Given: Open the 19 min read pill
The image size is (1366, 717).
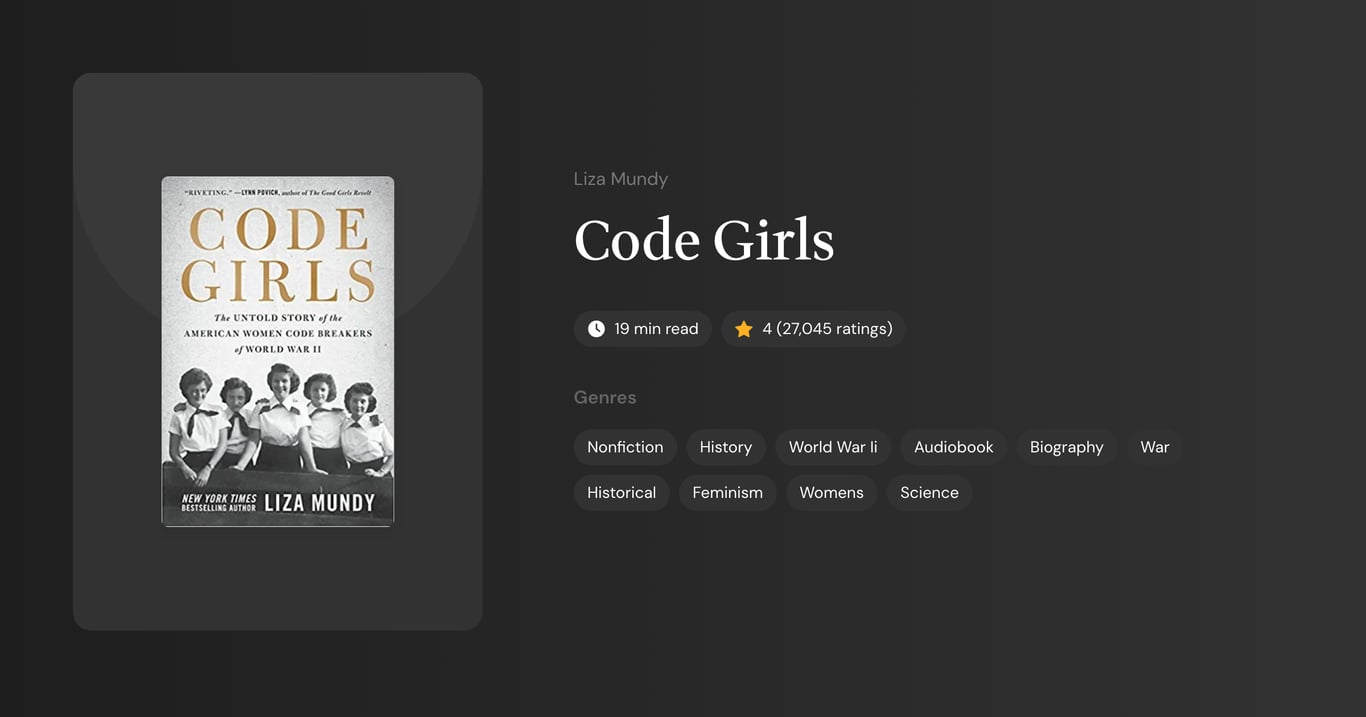Looking at the screenshot, I should tap(642, 328).
